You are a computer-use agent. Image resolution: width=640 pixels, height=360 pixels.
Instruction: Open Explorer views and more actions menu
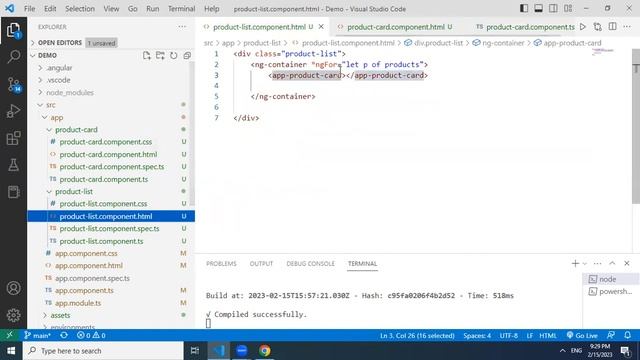[182, 27]
